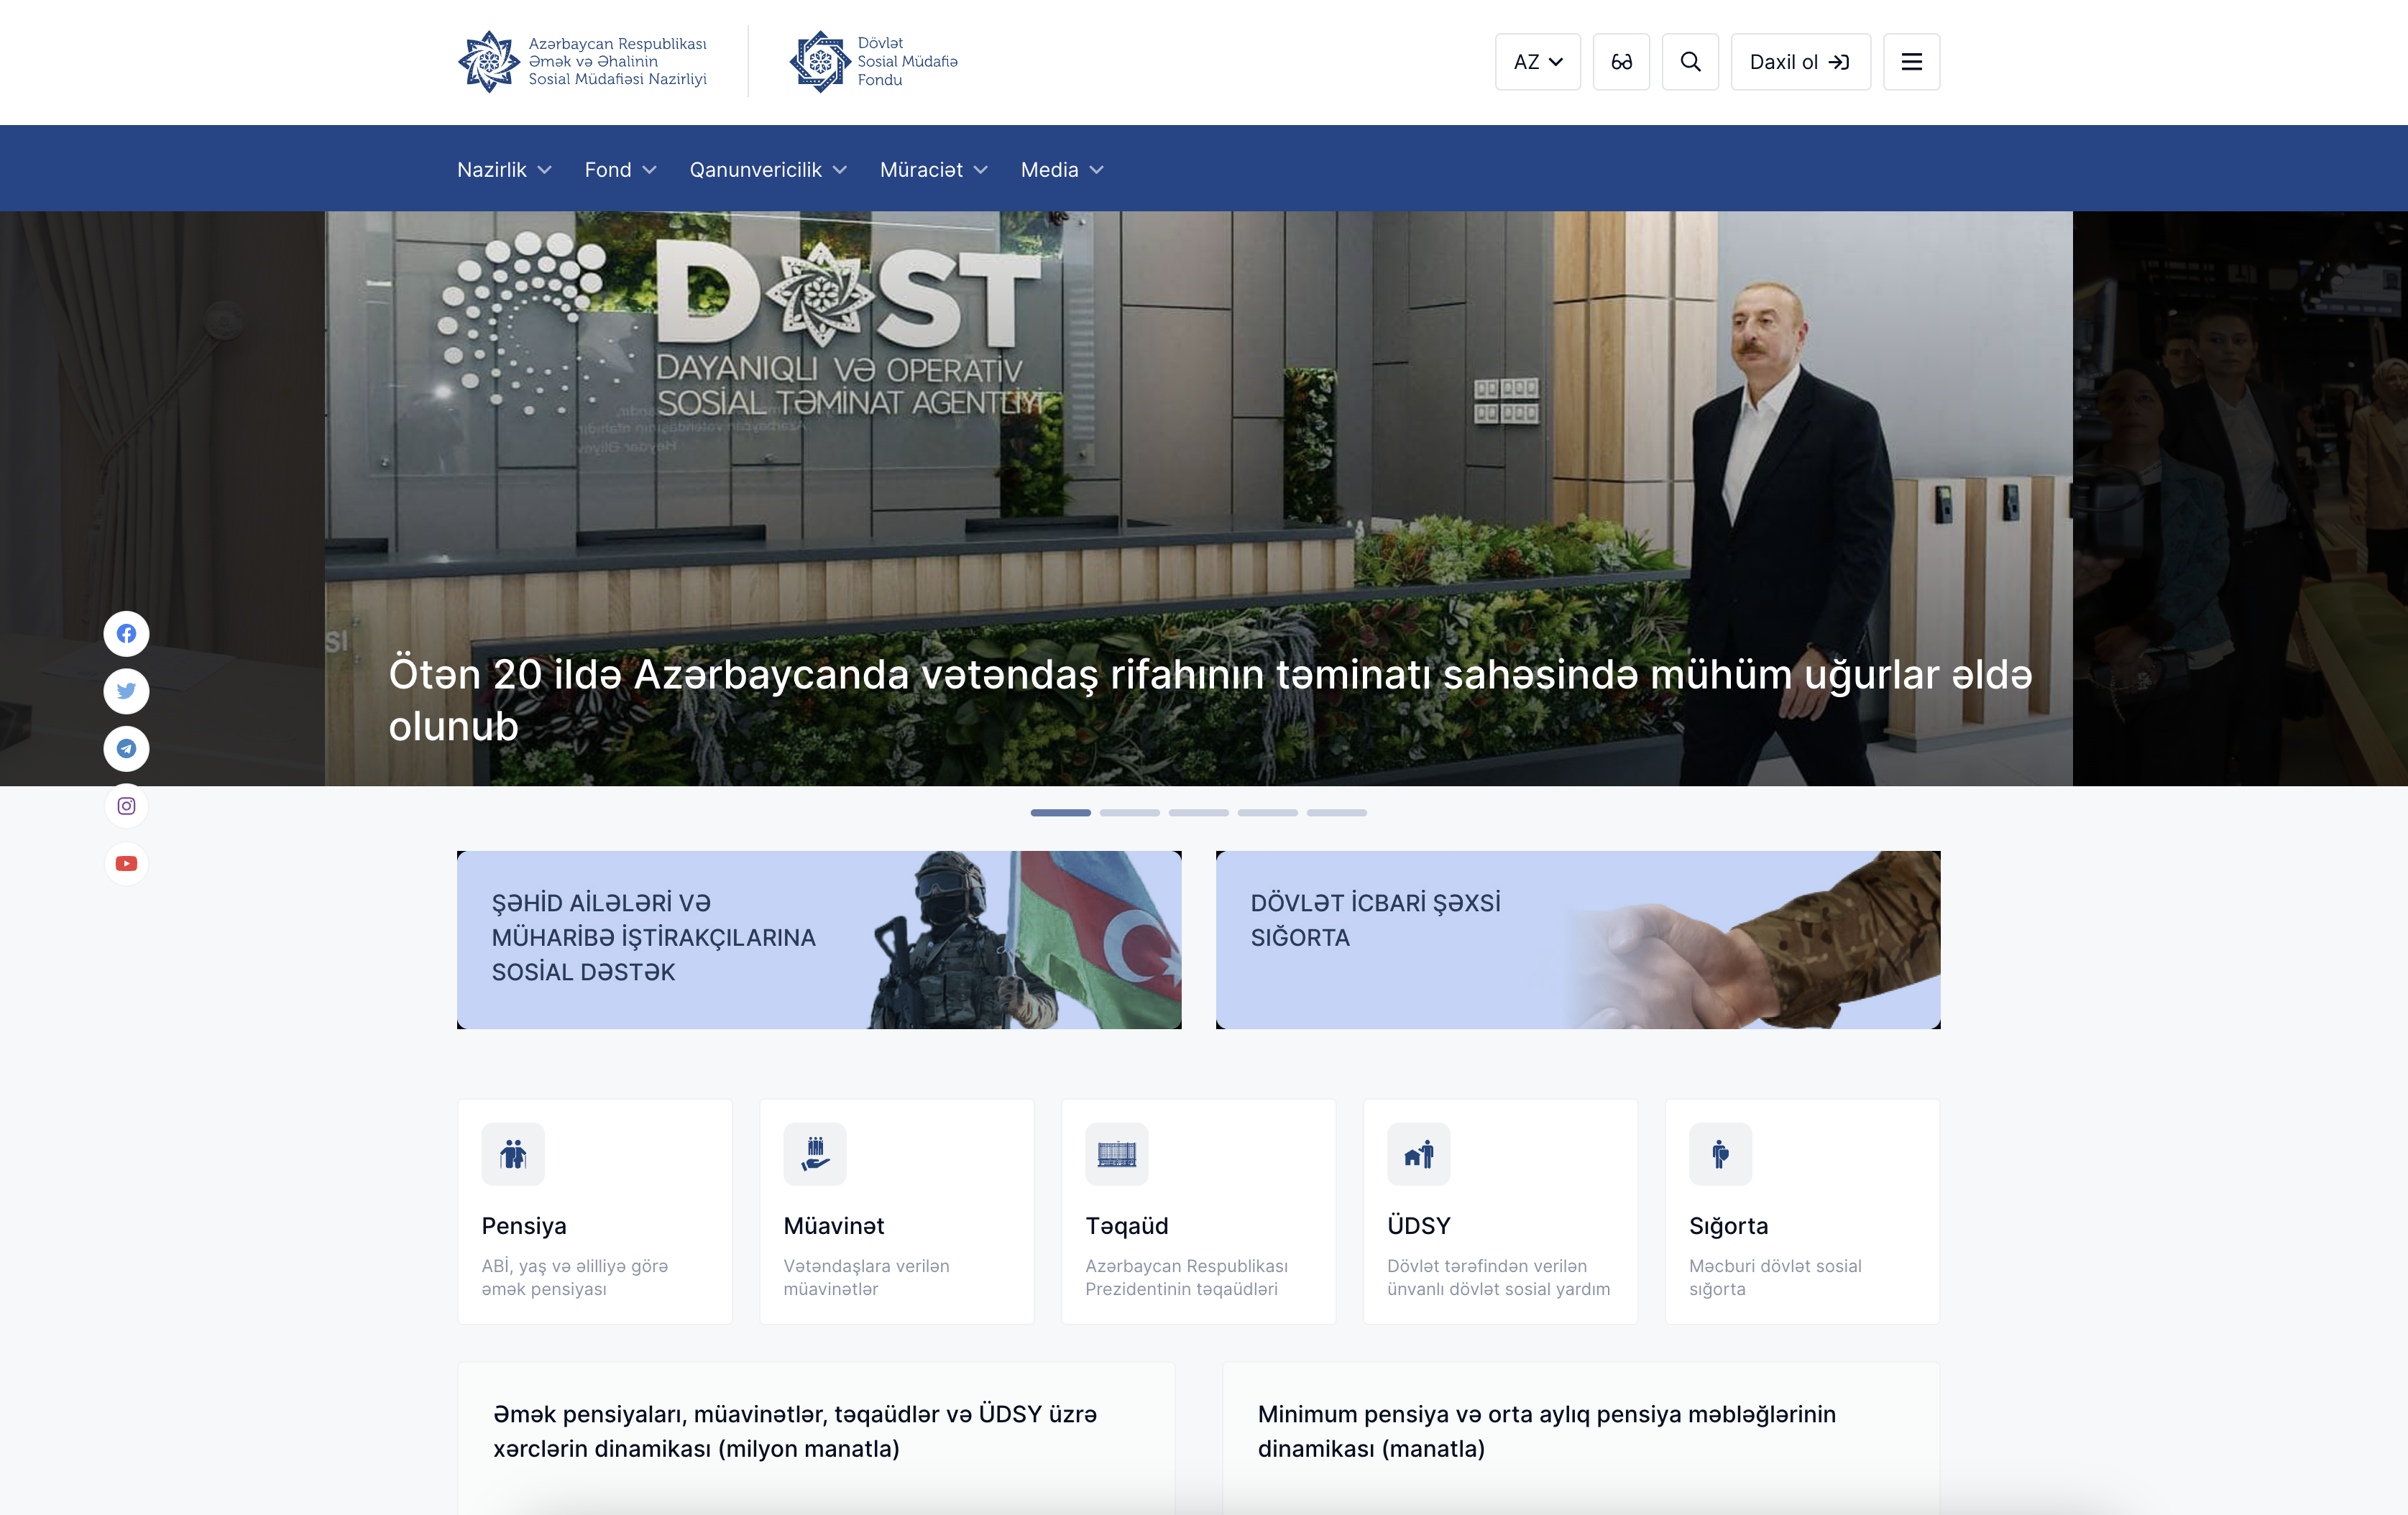Screen dimensions: 2408x1515
Task: Open the ÜDSY title link
Action: 1418,1226
